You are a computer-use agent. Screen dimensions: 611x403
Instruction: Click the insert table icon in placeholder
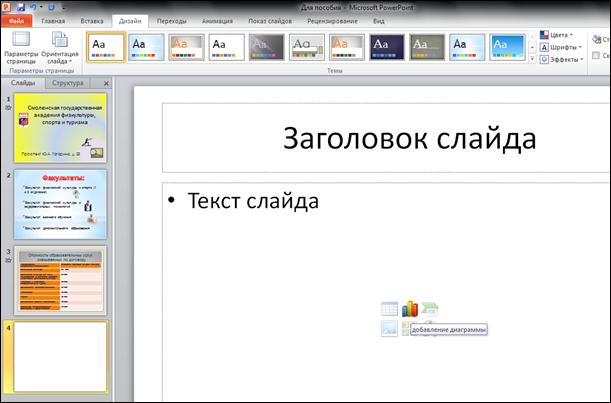390,309
